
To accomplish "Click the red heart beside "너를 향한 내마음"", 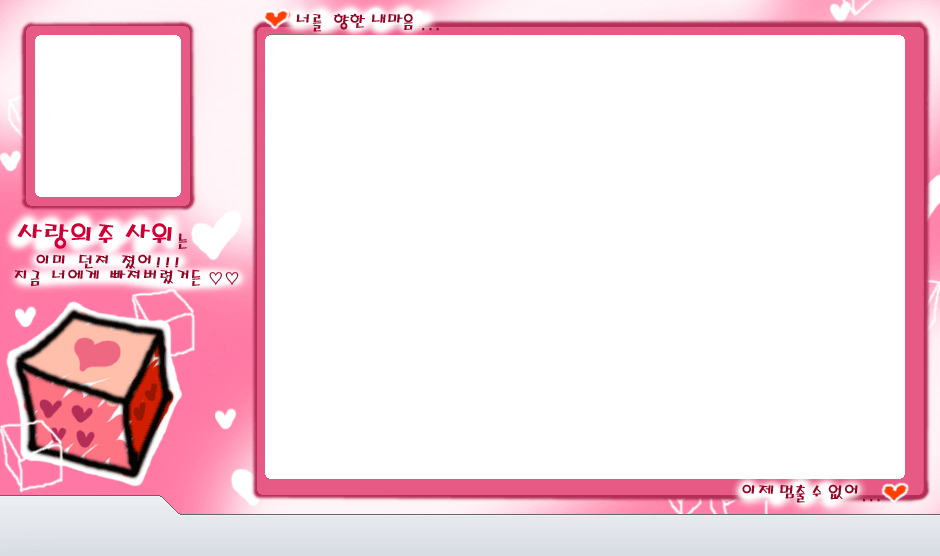I will 276,19.
